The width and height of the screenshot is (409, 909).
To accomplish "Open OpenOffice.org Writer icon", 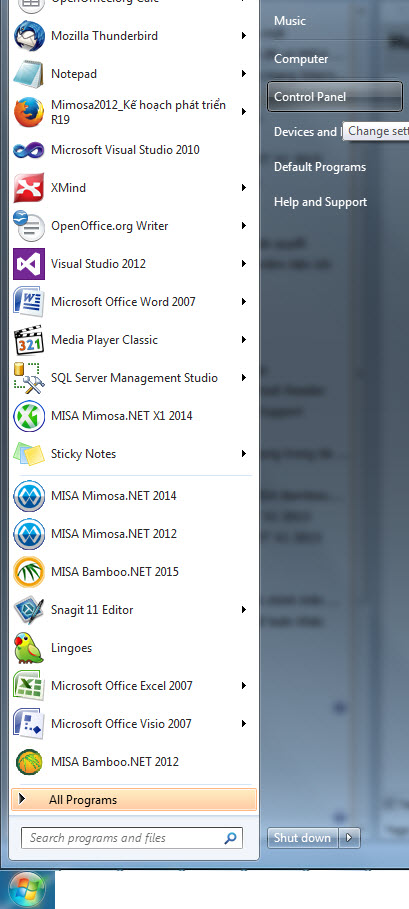I will [28, 226].
